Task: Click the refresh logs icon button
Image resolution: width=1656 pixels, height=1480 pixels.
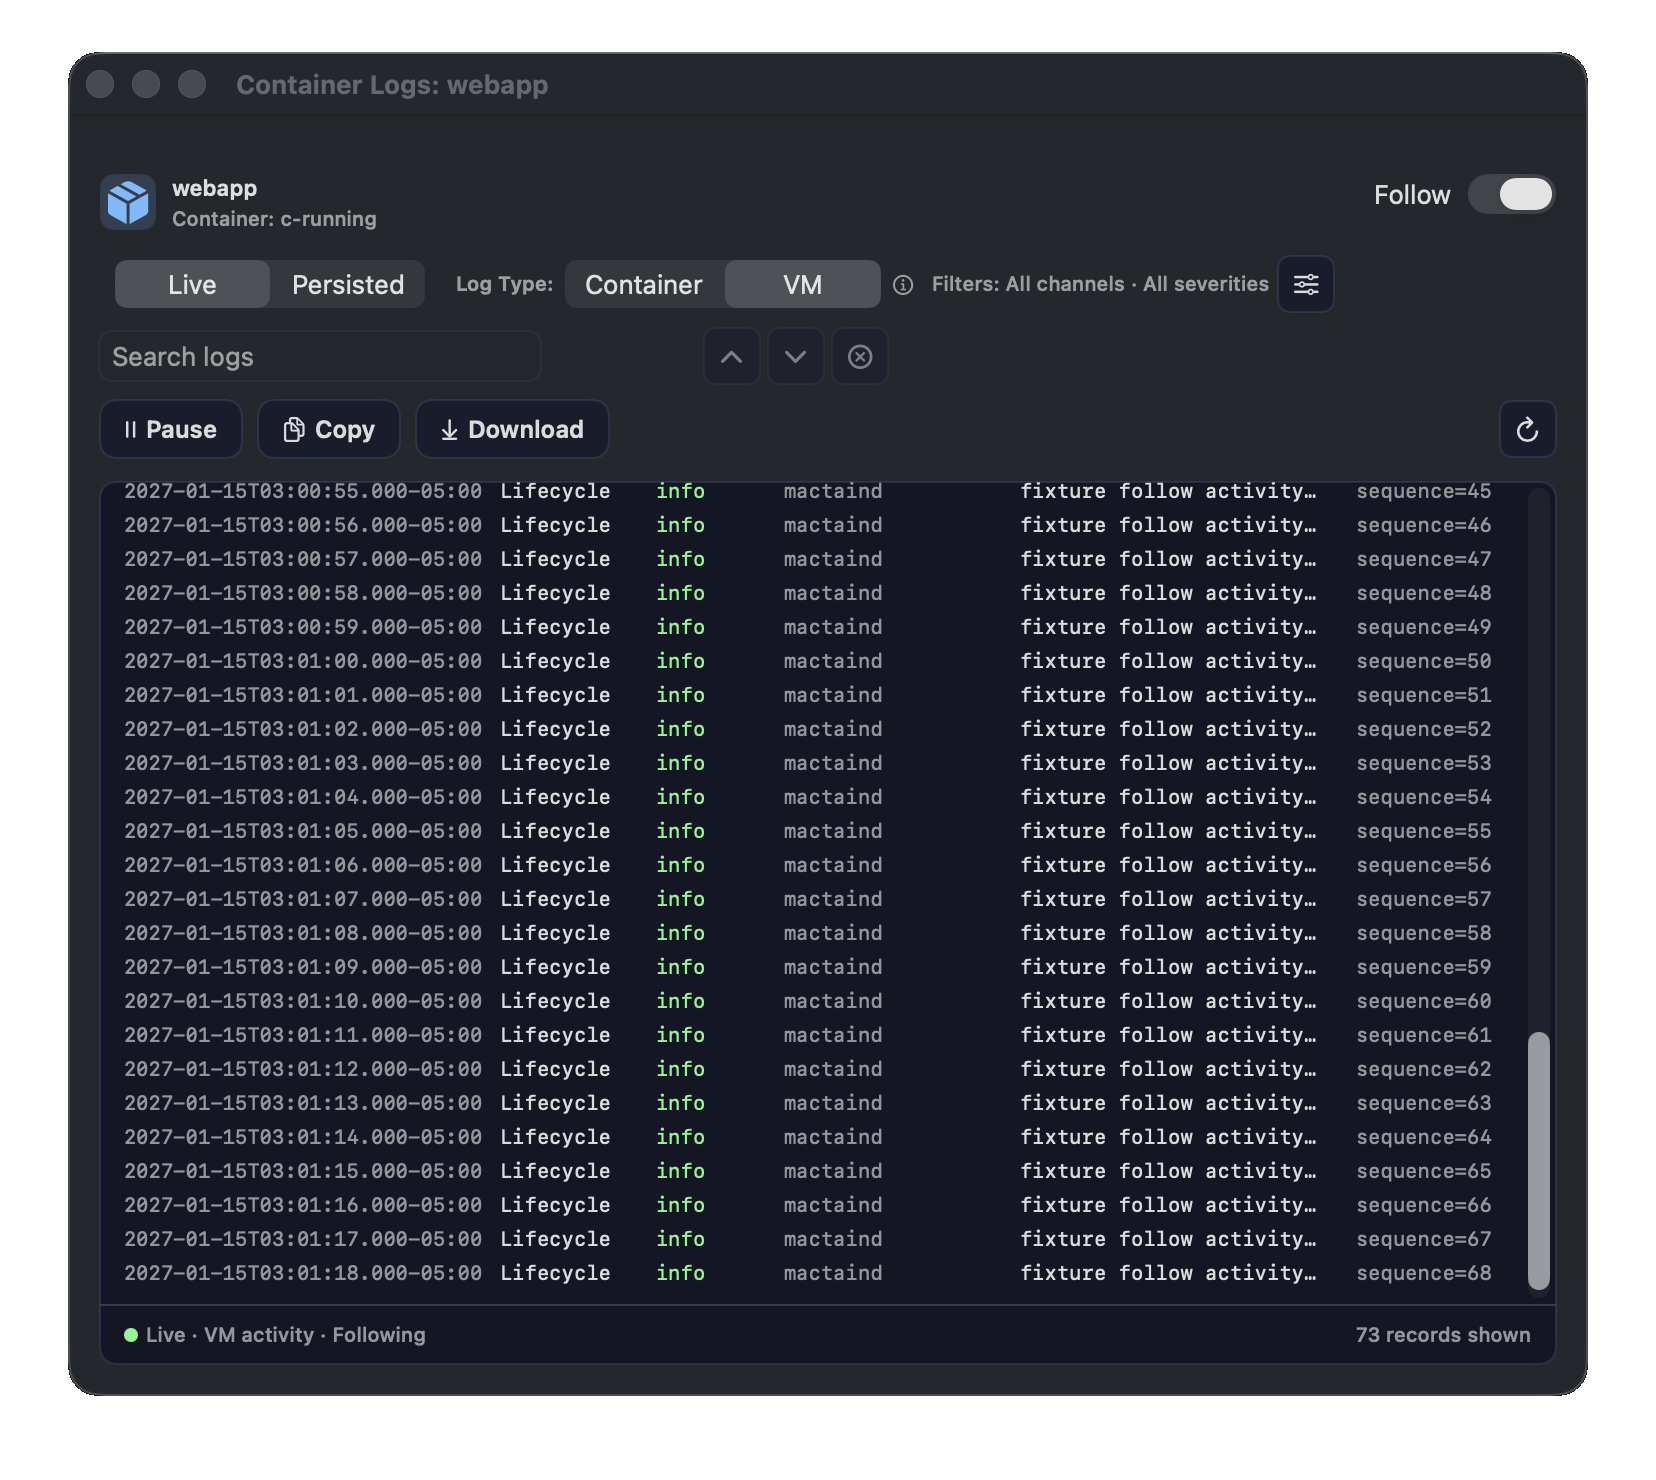Action: [1527, 430]
